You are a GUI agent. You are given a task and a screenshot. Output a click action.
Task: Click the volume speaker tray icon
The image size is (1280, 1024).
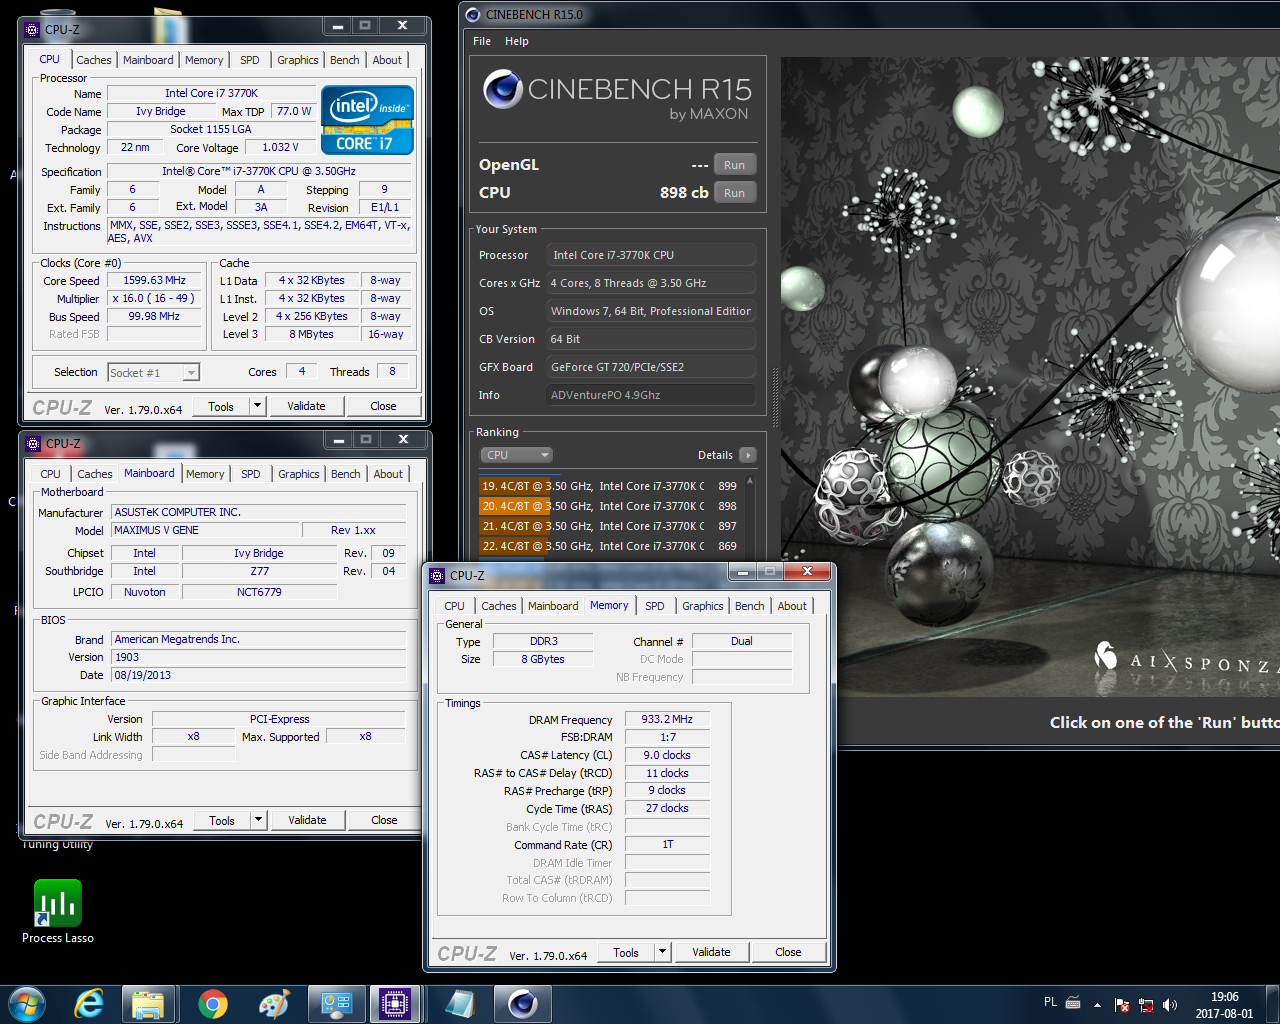click(1170, 1004)
